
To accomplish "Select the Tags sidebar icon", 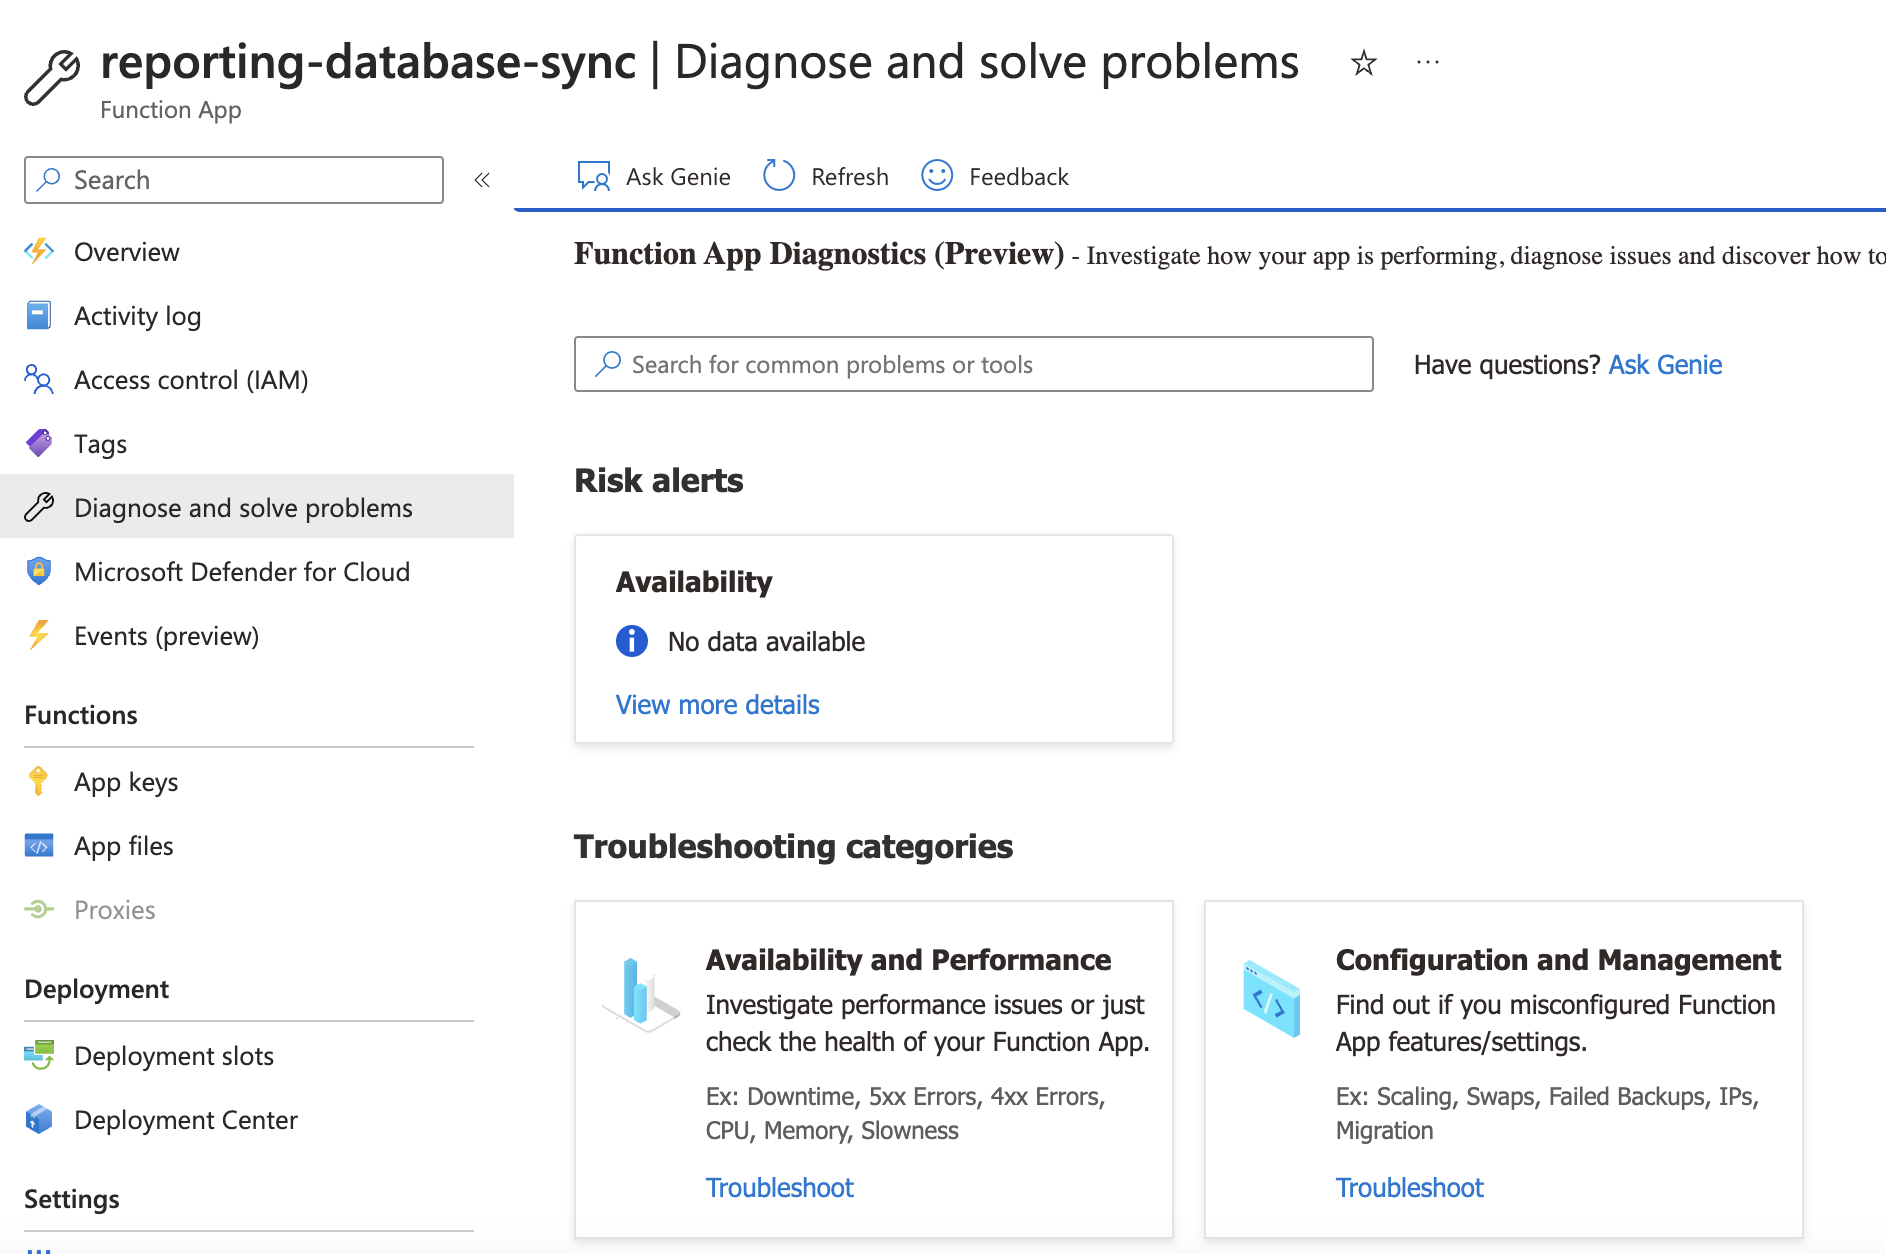I will click(x=39, y=443).
